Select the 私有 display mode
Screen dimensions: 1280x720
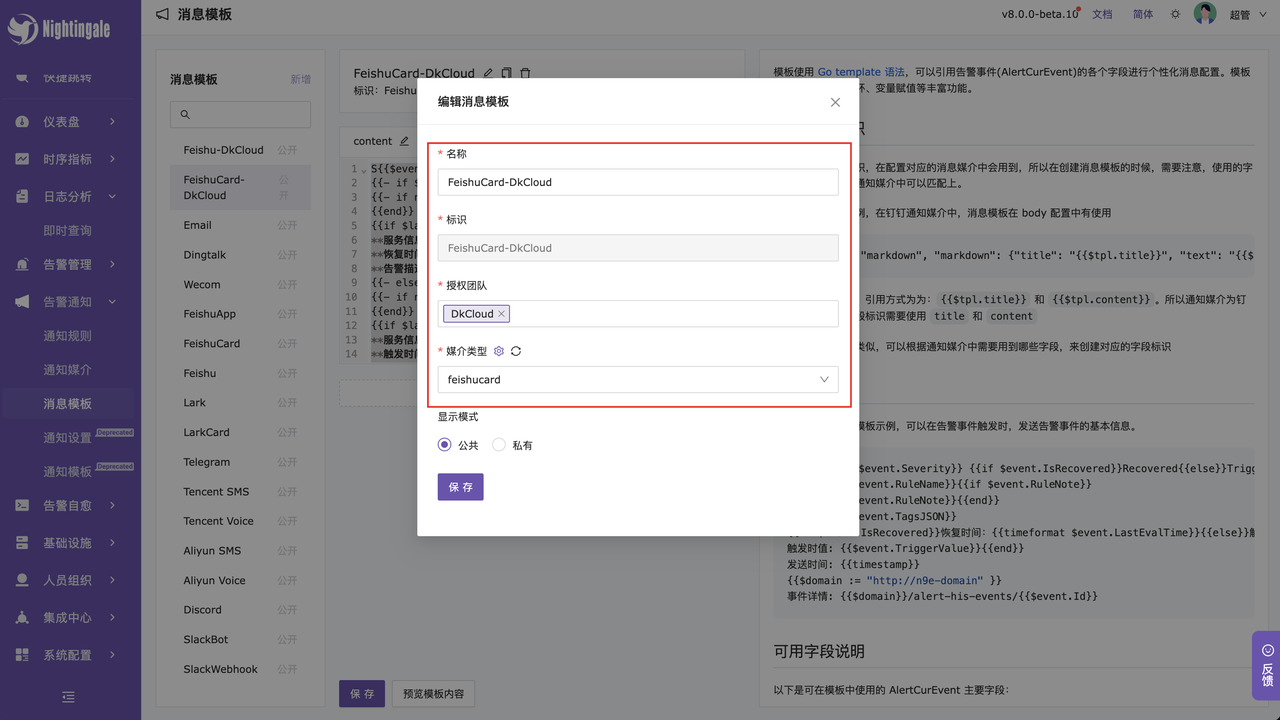point(499,445)
